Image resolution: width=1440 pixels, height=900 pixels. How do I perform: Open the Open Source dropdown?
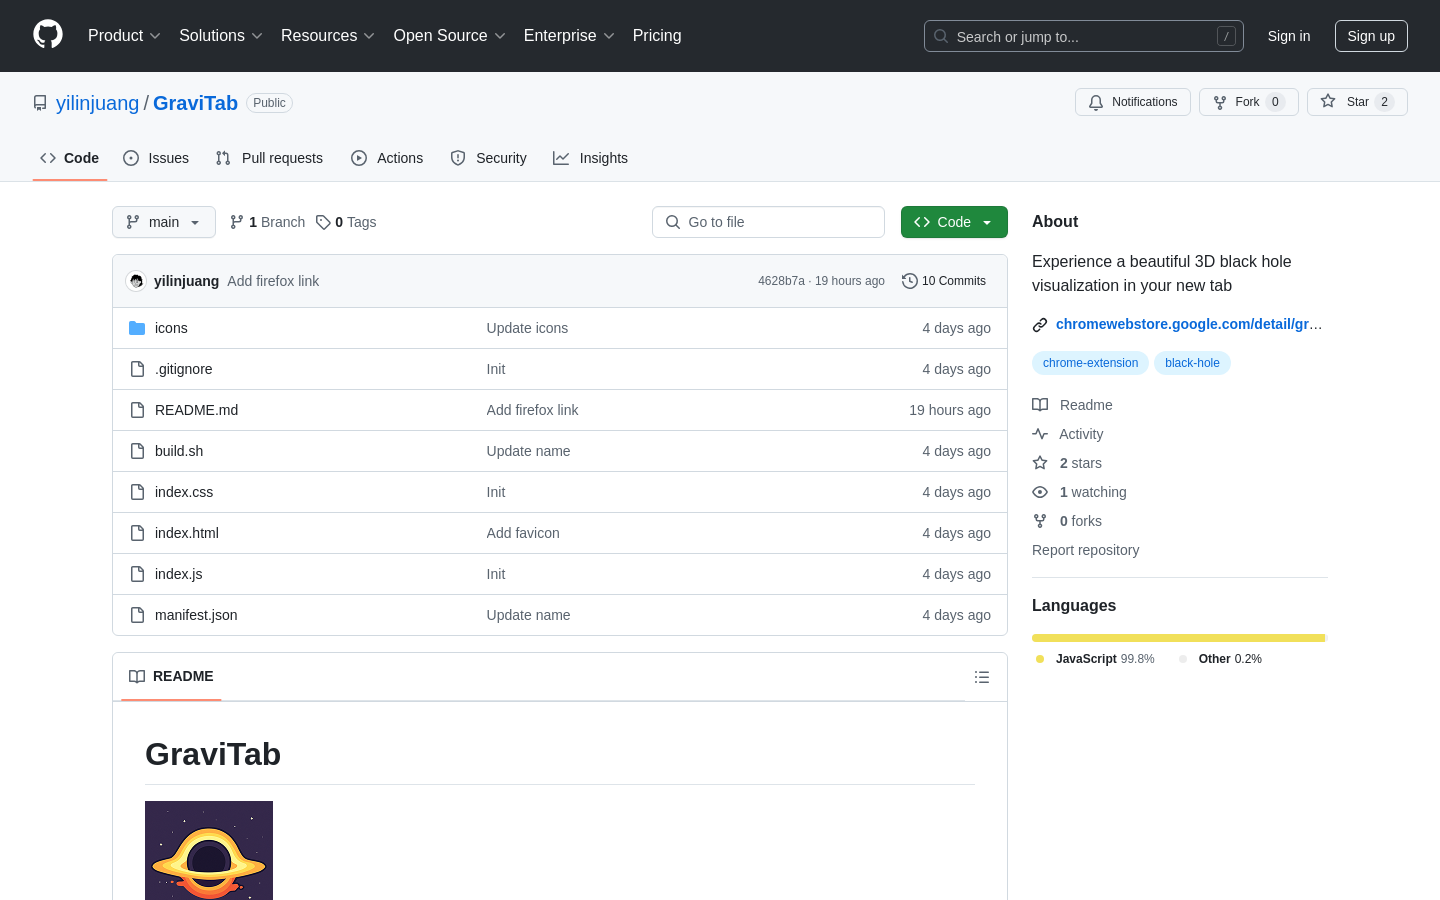coord(450,36)
